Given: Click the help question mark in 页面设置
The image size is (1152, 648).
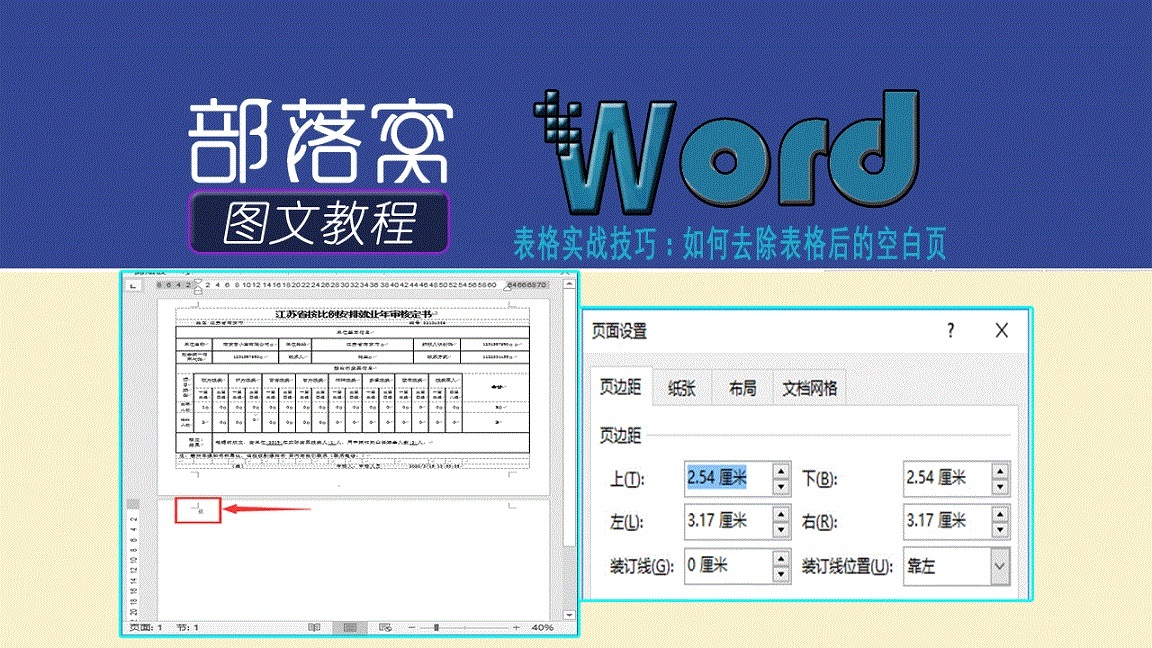Looking at the screenshot, I should tap(951, 331).
